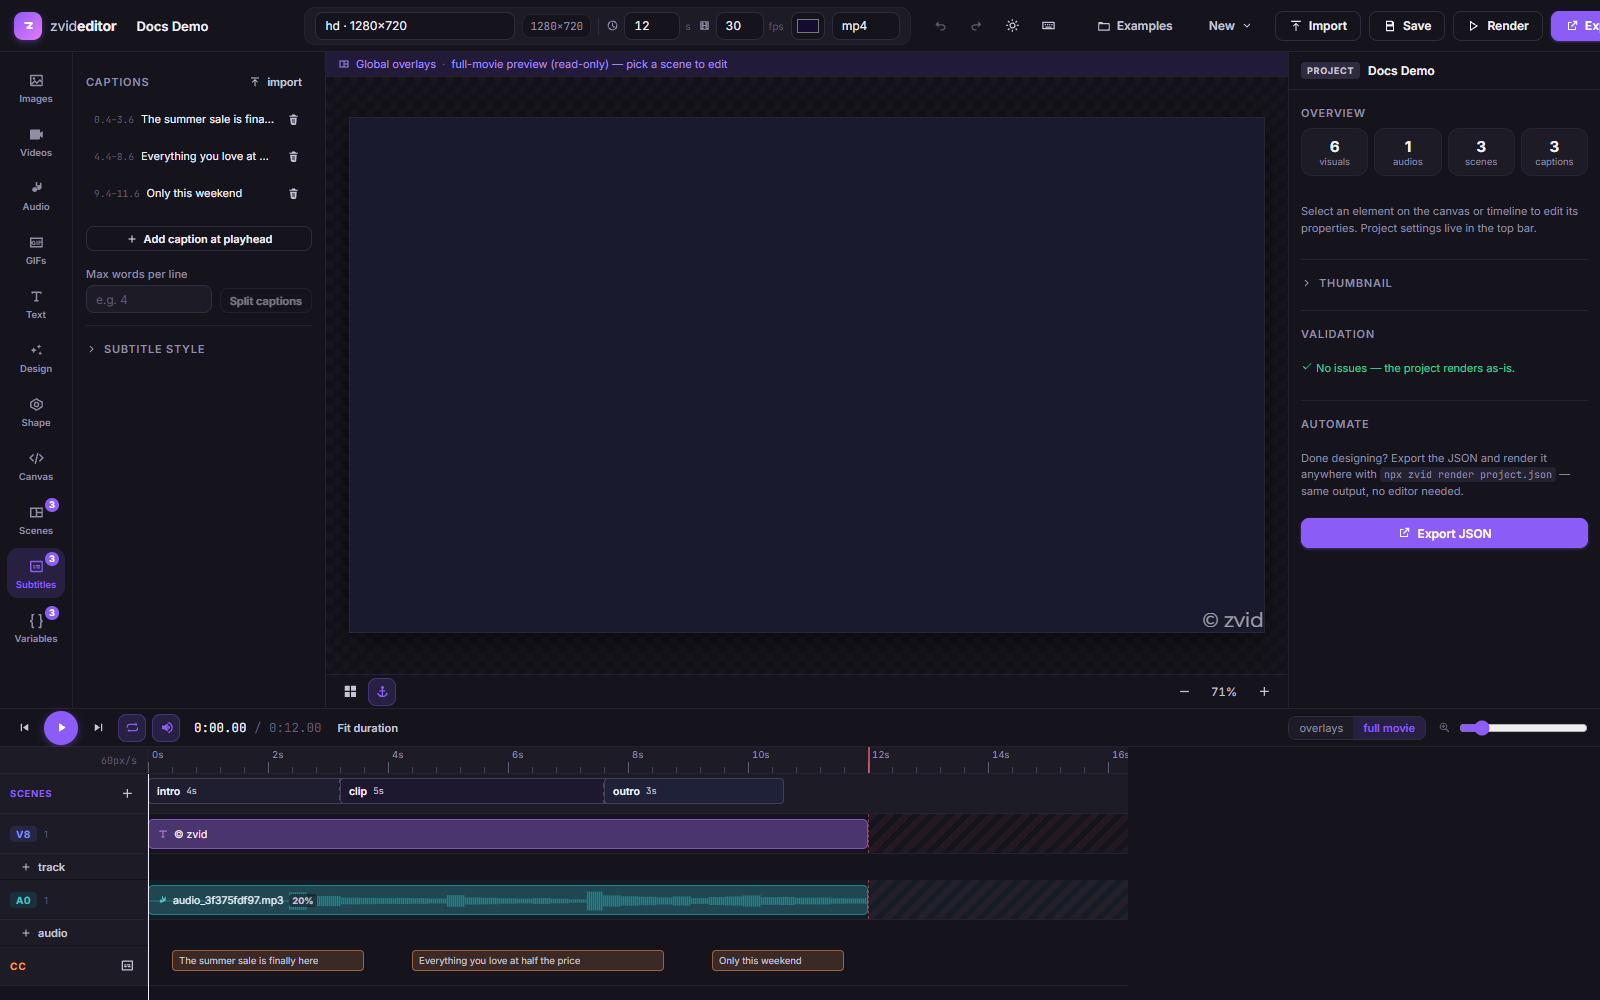Open the Shape panel

pos(36,412)
